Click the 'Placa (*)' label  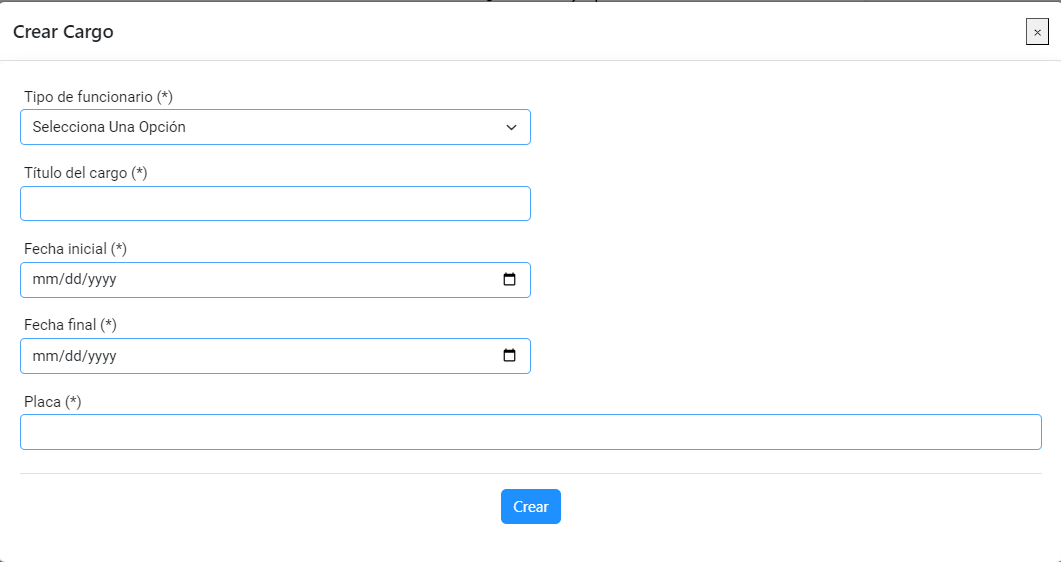click(x=52, y=402)
